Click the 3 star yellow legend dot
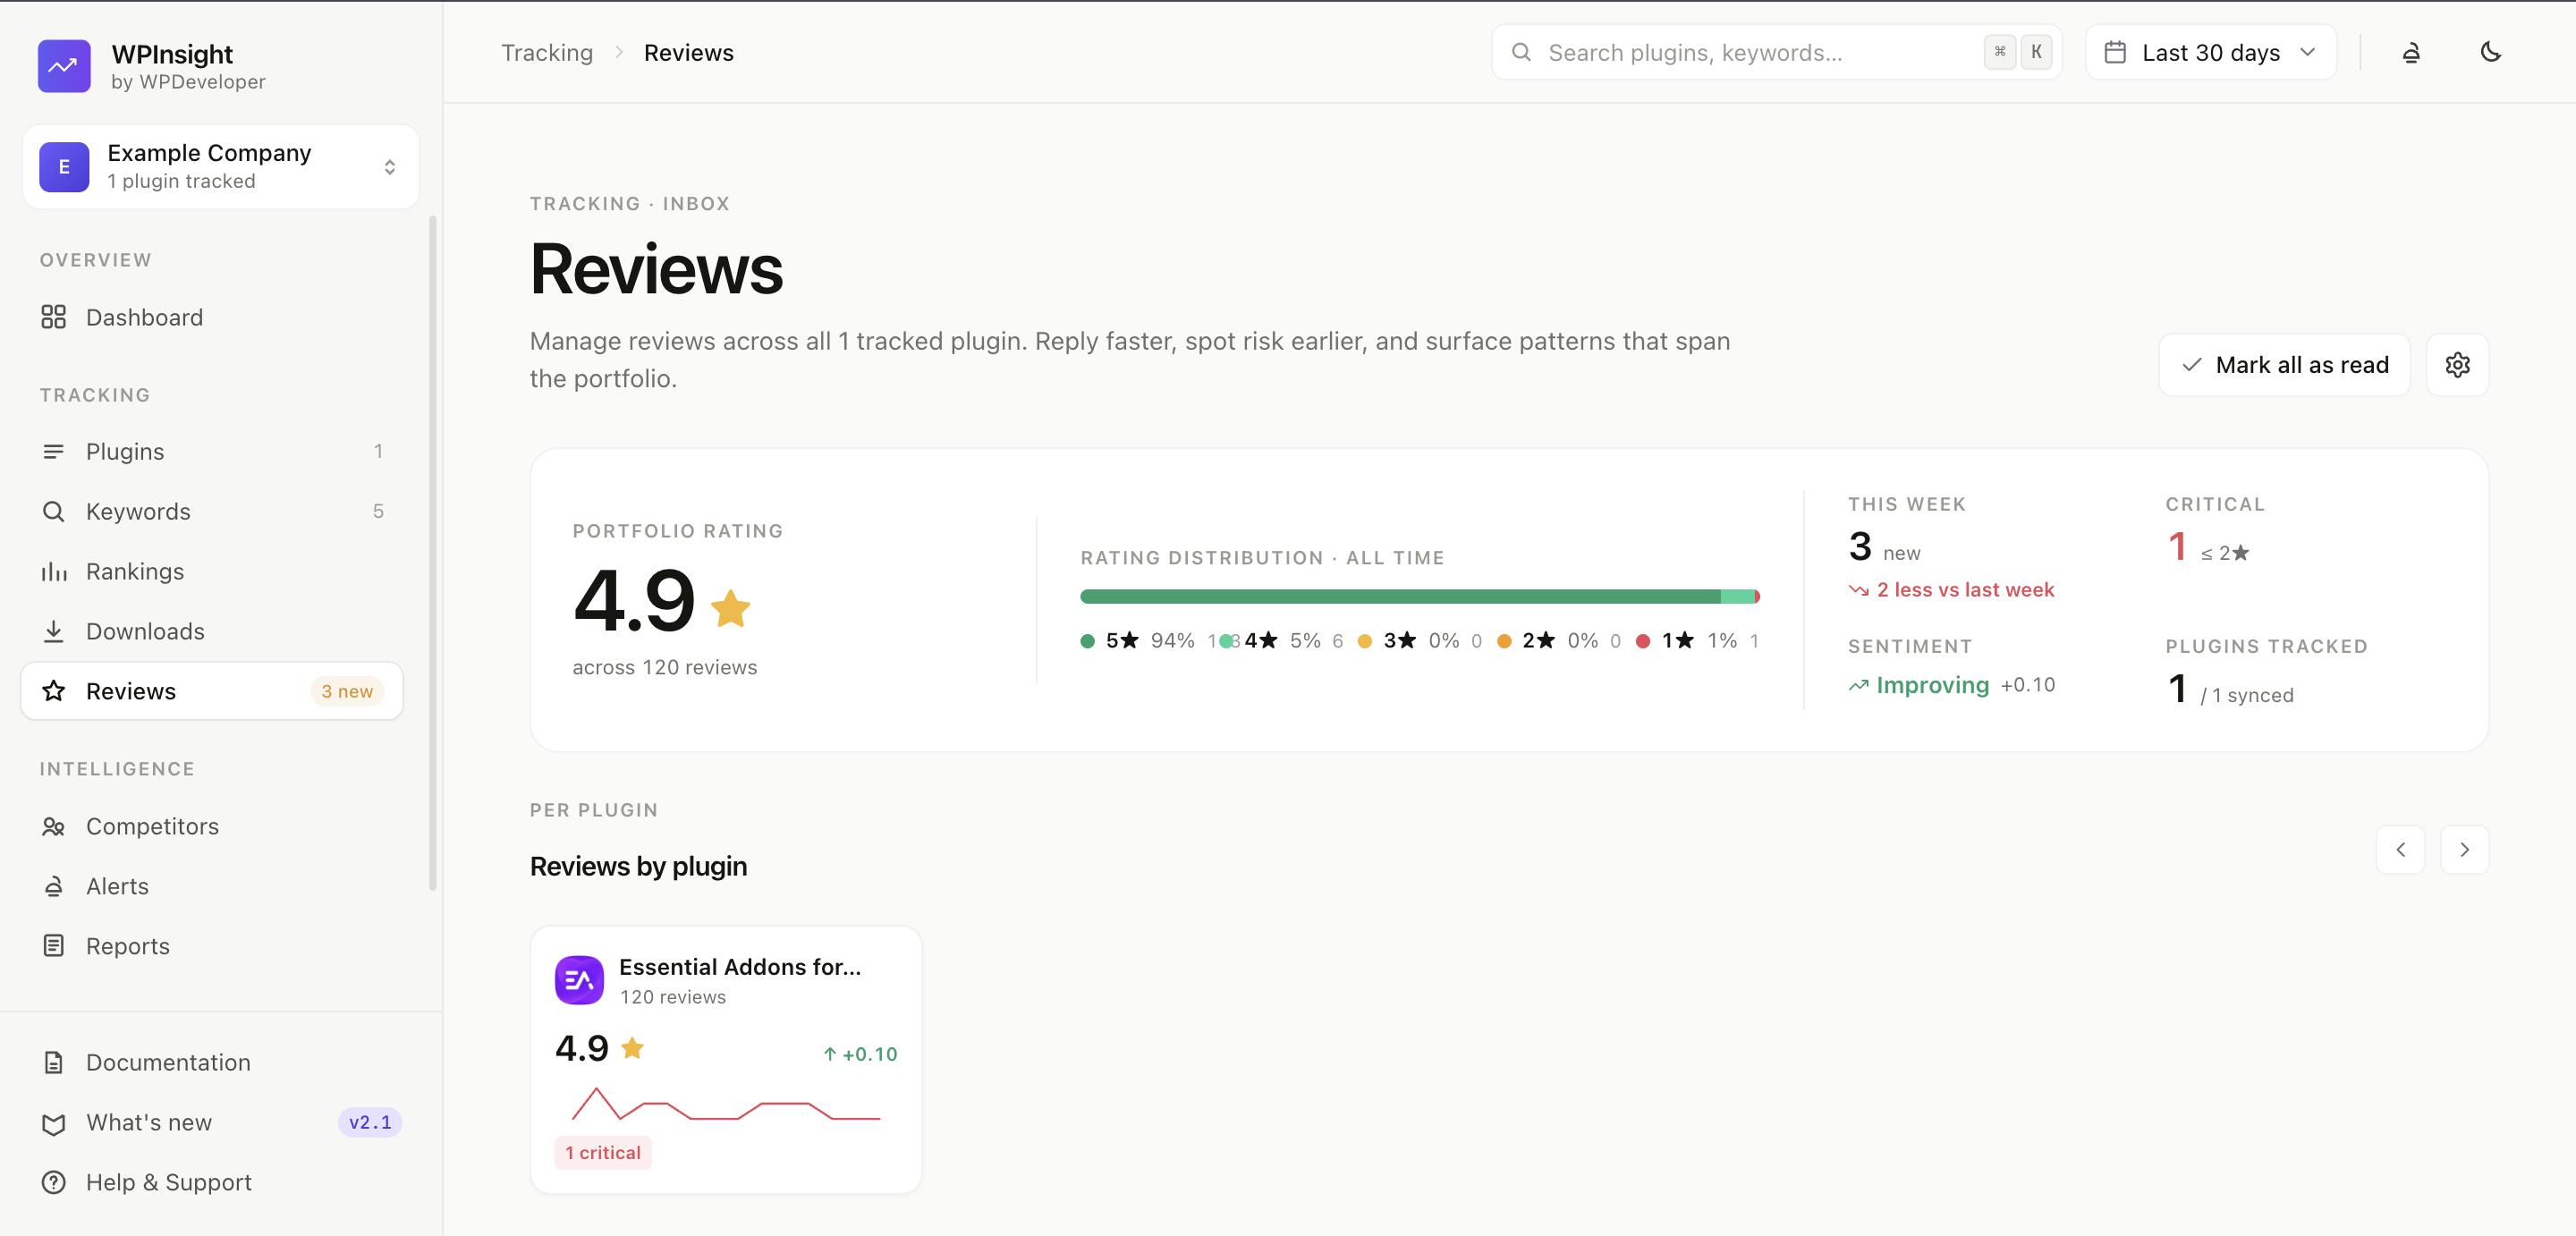This screenshot has width=2576, height=1236. pos(1365,641)
